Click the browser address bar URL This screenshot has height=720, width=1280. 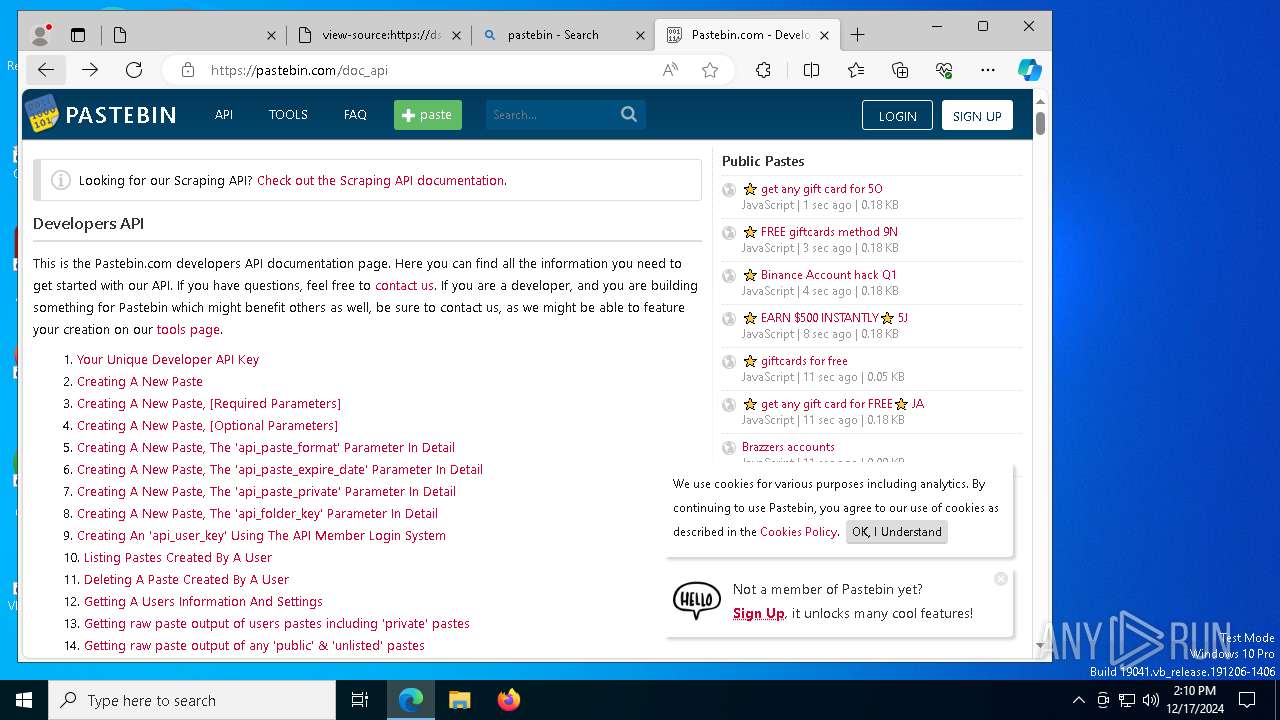click(299, 70)
